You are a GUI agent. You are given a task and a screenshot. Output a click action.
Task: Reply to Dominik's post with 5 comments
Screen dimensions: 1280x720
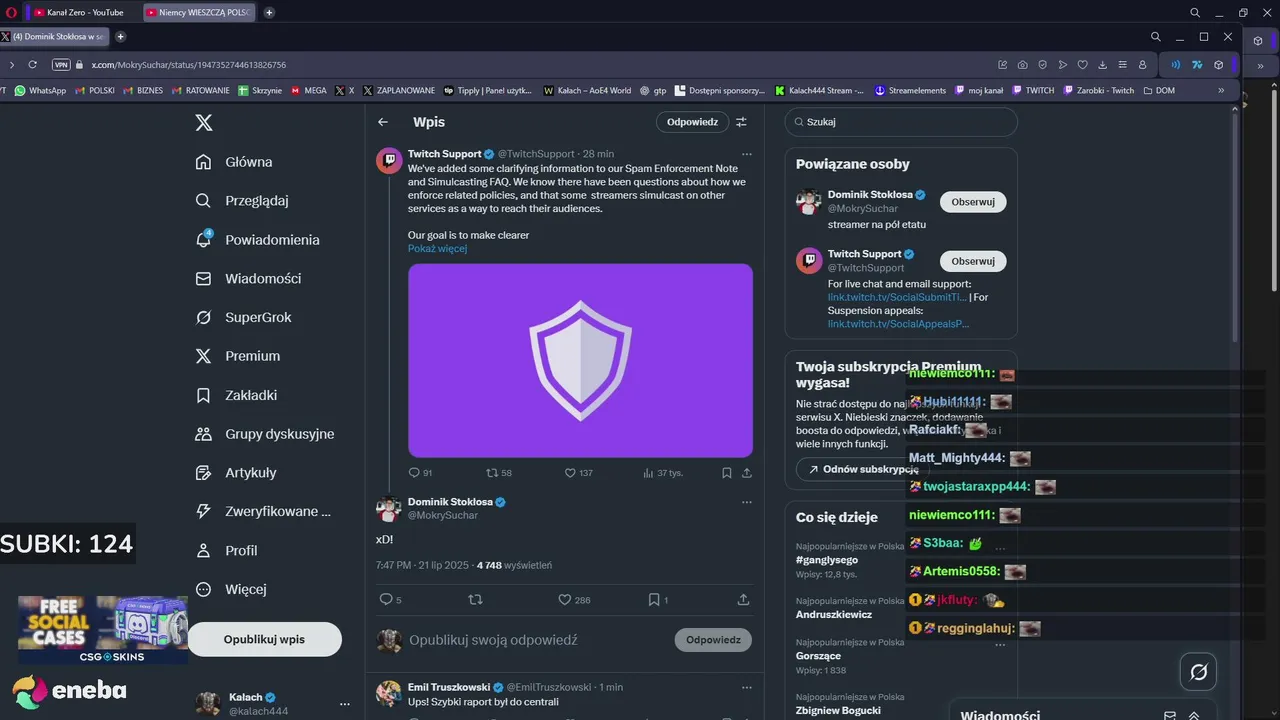[390, 600]
